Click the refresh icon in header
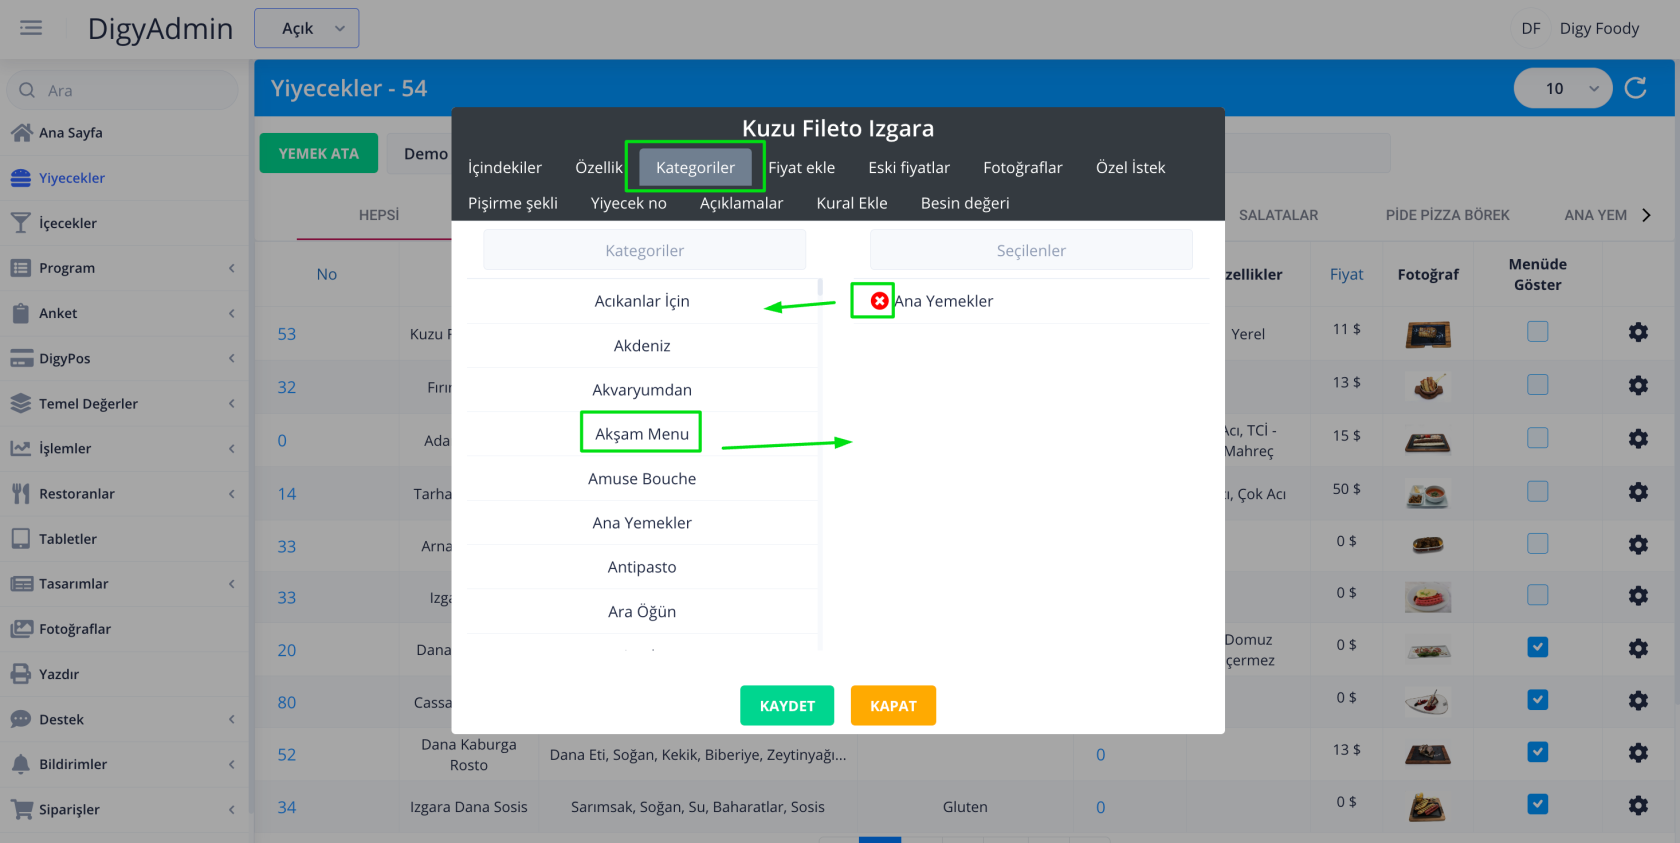The width and height of the screenshot is (1680, 843). (1636, 88)
